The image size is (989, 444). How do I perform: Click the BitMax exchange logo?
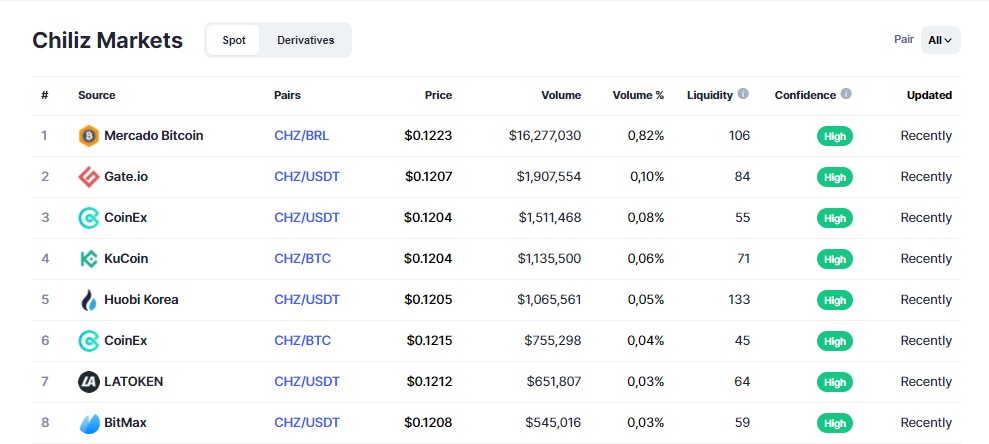click(x=89, y=423)
